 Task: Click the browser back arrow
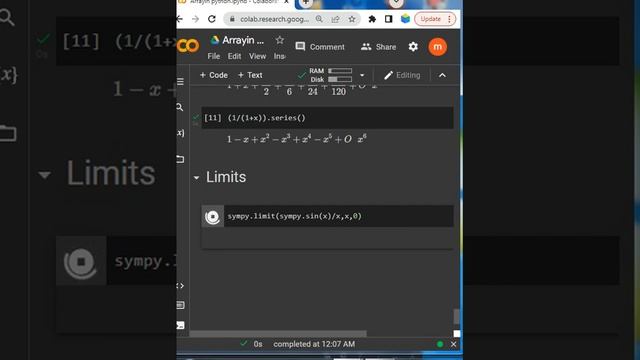[180, 19]
